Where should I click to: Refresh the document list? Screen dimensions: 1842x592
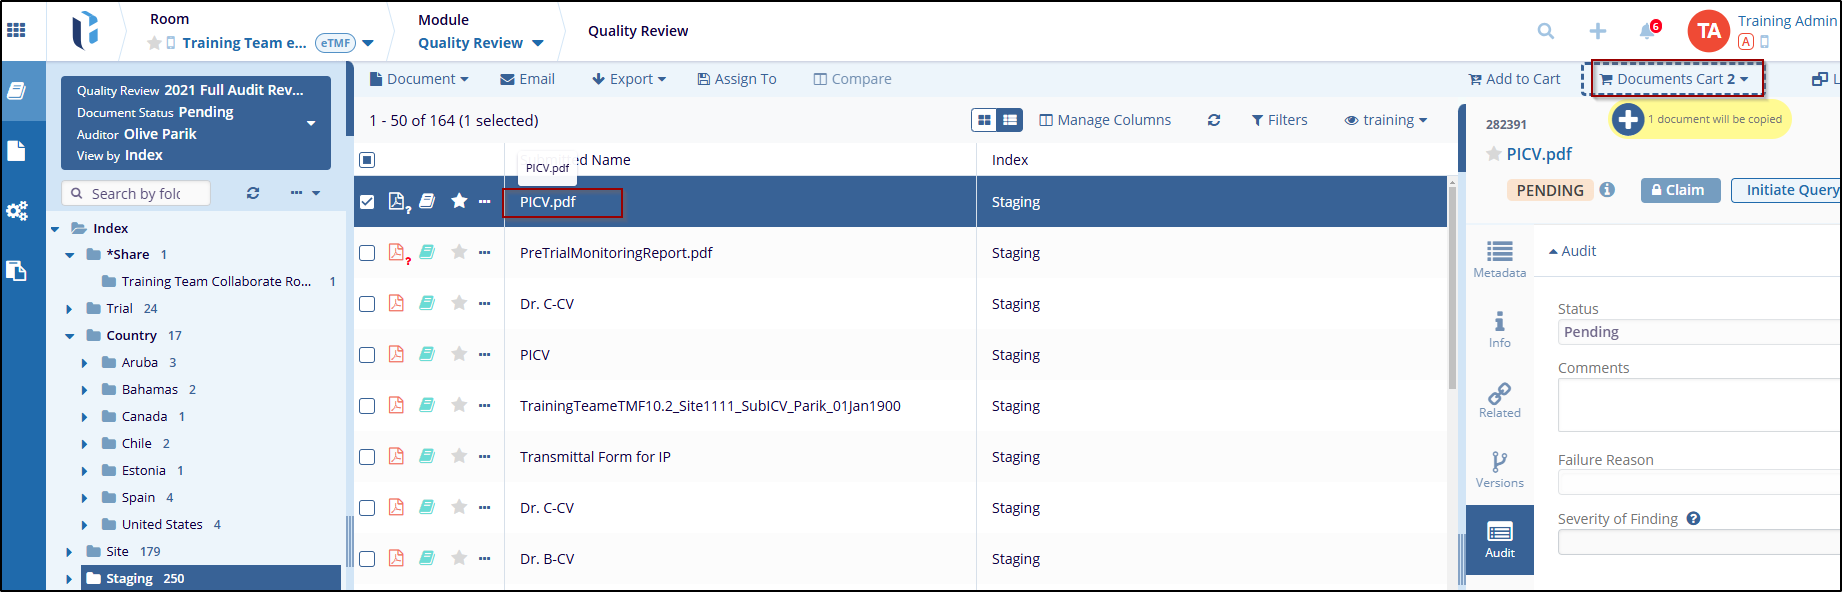[x=1214, y=120]
